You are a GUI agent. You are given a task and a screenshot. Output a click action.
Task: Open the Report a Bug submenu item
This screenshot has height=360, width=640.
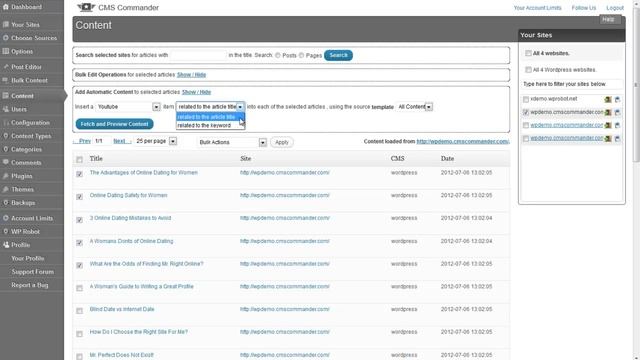point(30,285)
